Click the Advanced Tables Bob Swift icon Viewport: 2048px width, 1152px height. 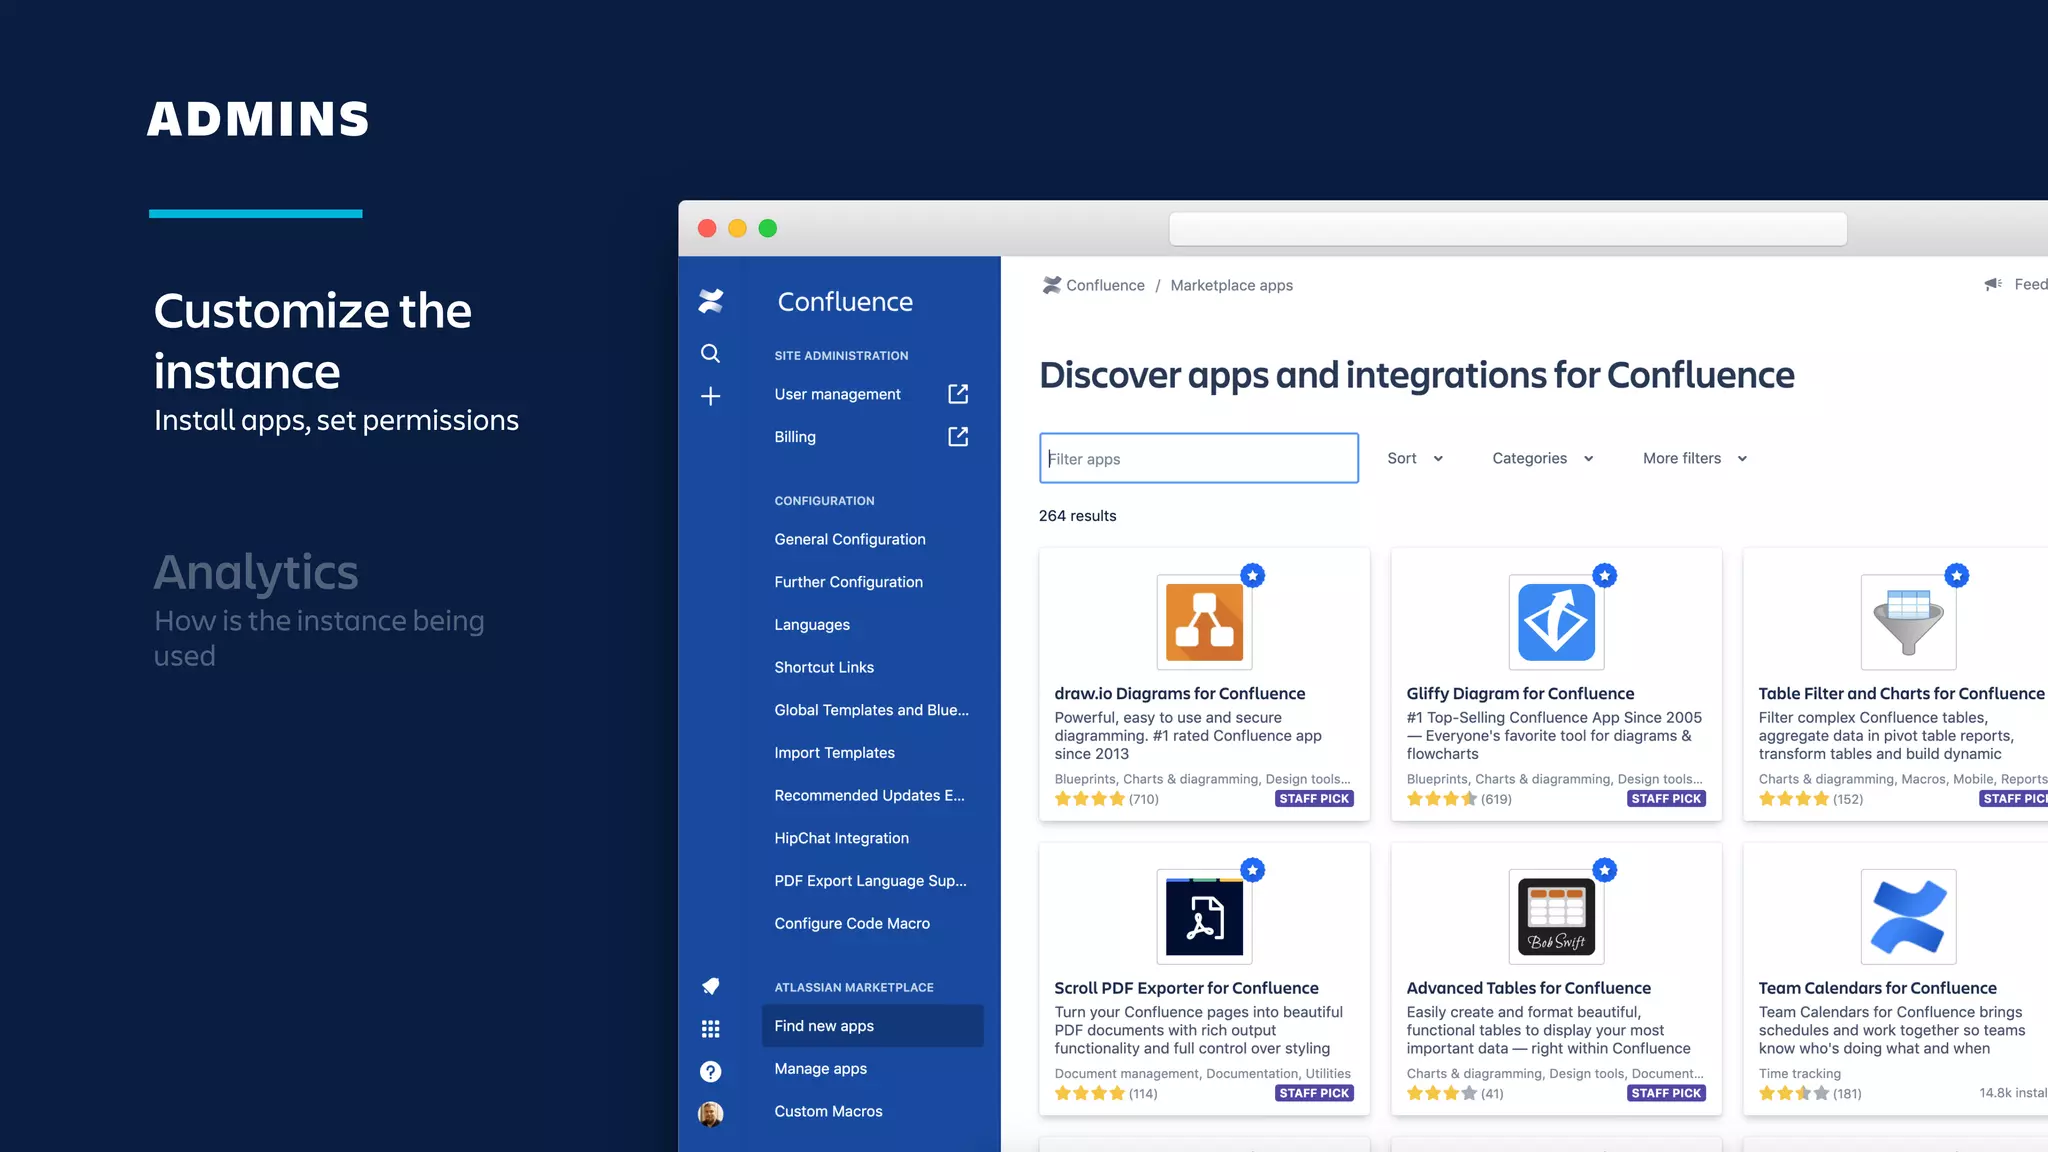1556,917
